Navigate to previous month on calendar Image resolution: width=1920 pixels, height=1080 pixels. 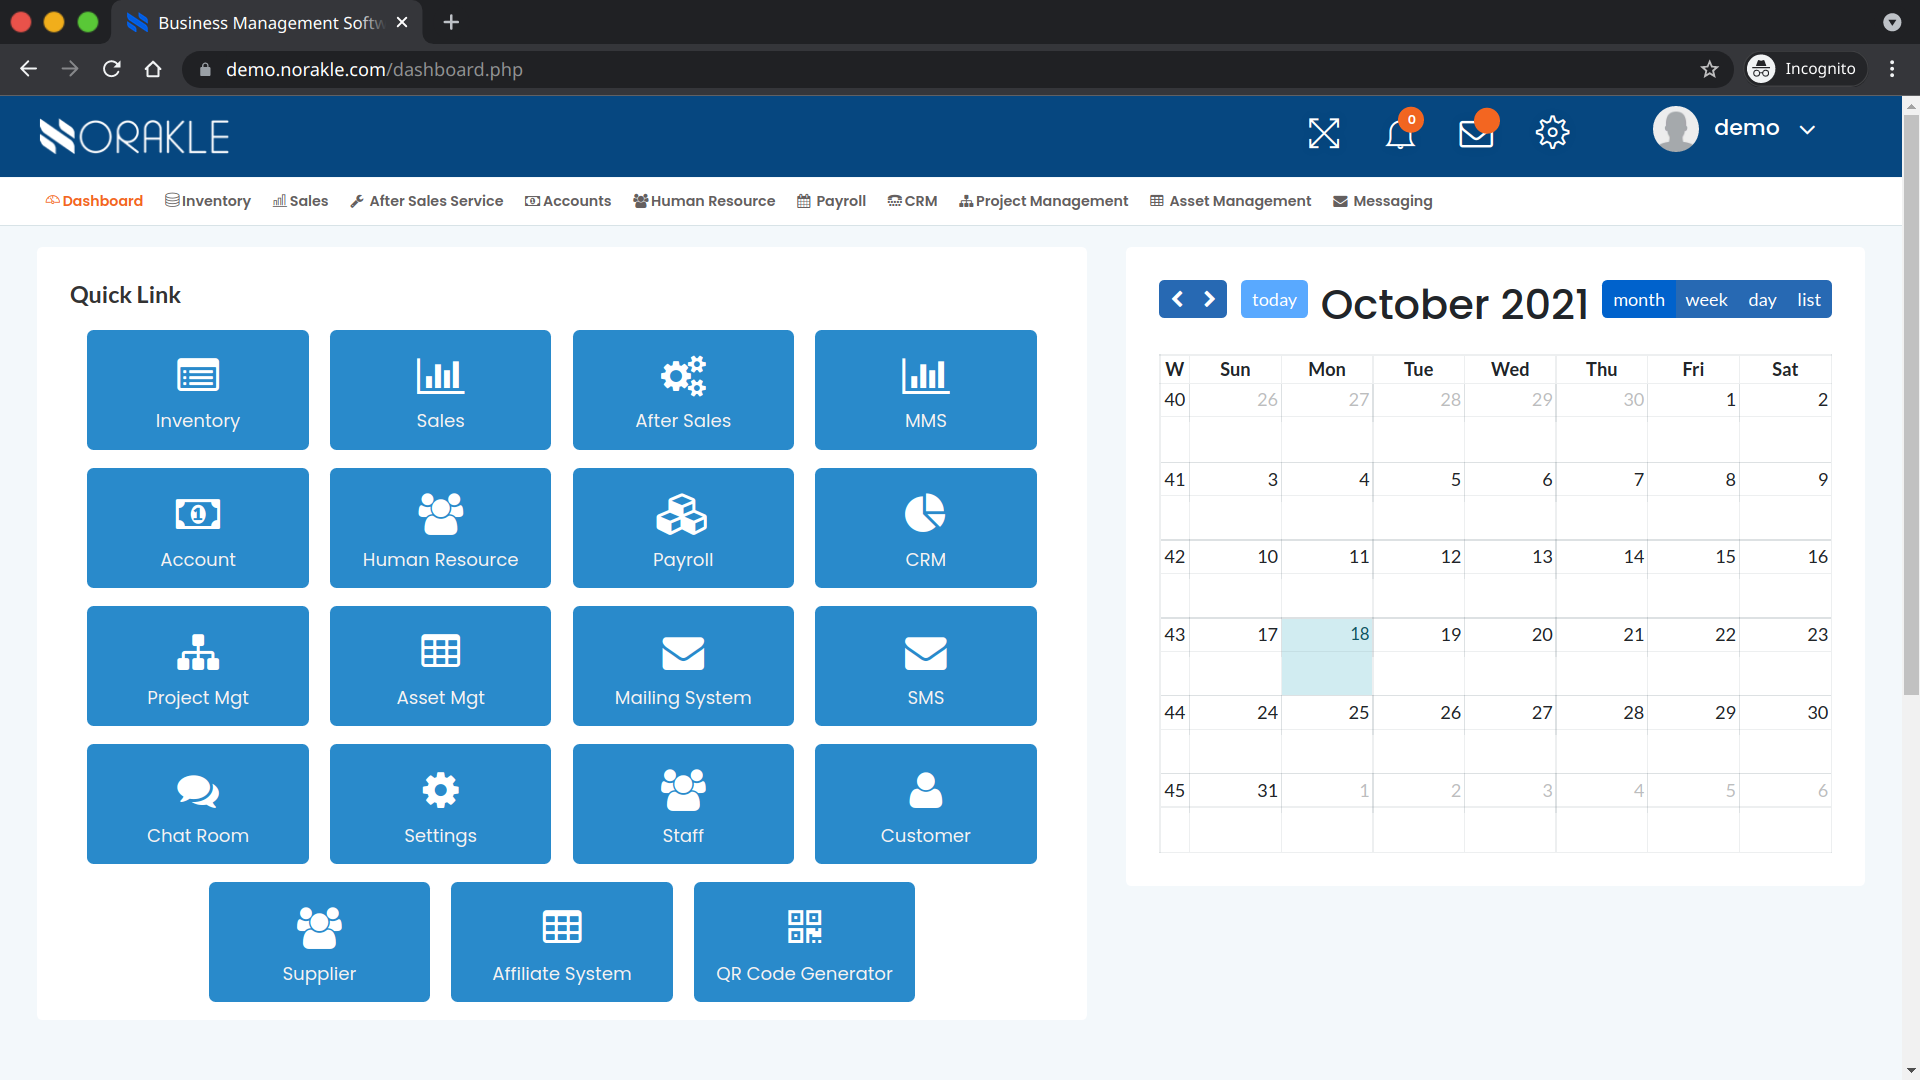1178,299
